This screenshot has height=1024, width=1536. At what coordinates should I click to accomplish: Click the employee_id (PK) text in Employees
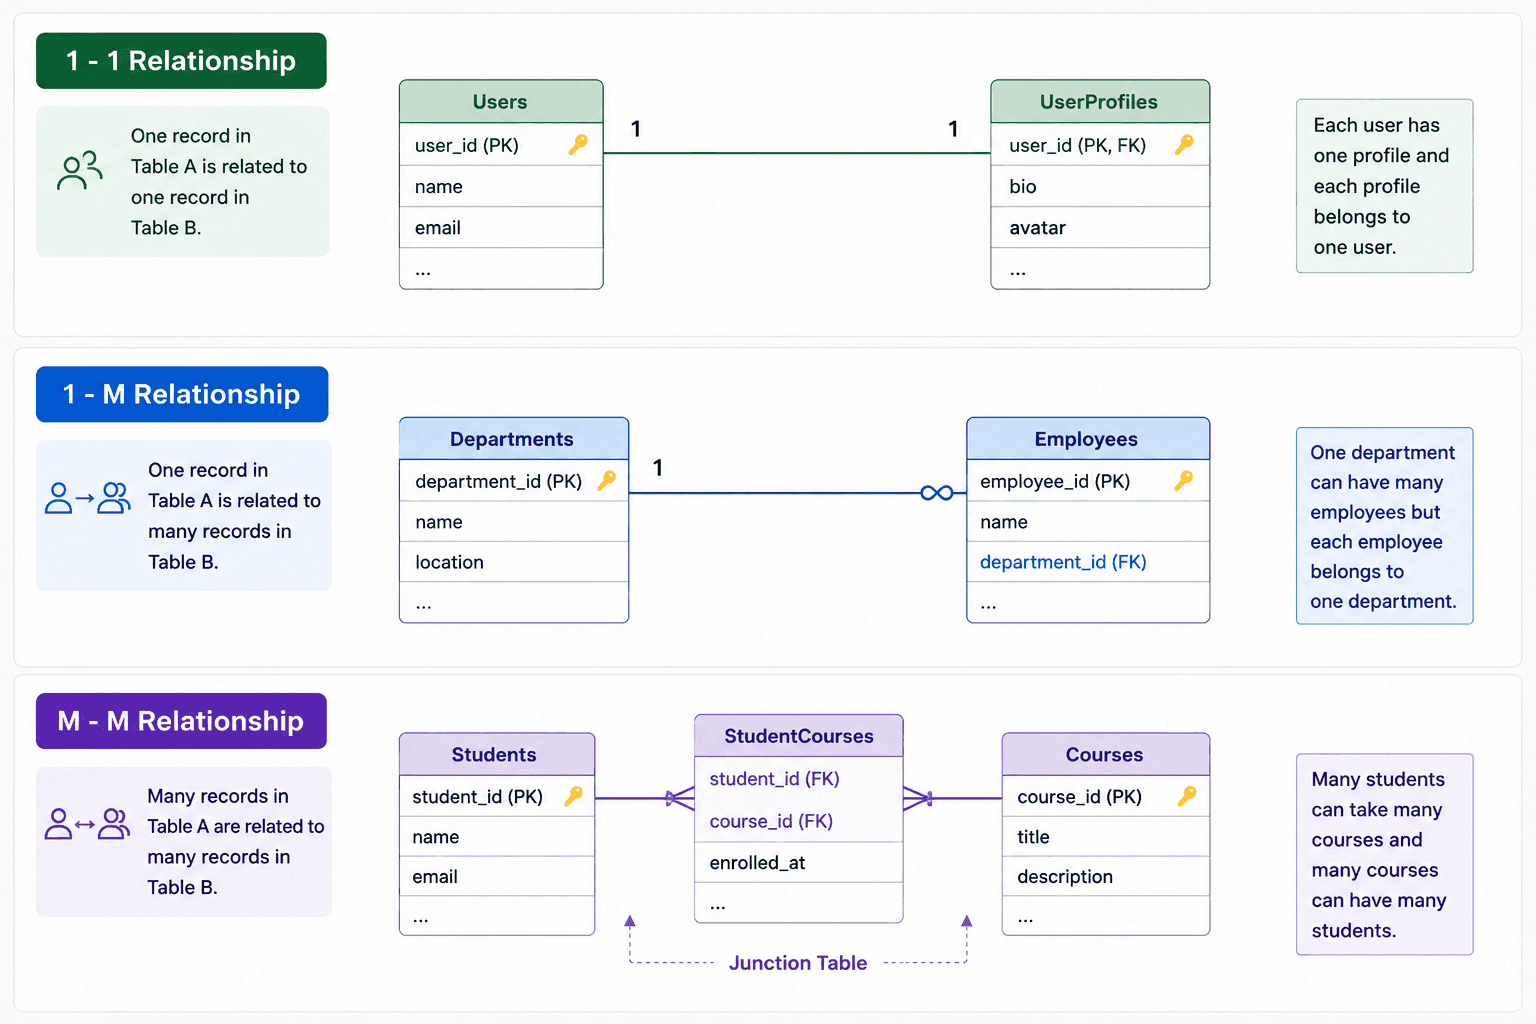pyautogui.click(x=1055, y=482)
